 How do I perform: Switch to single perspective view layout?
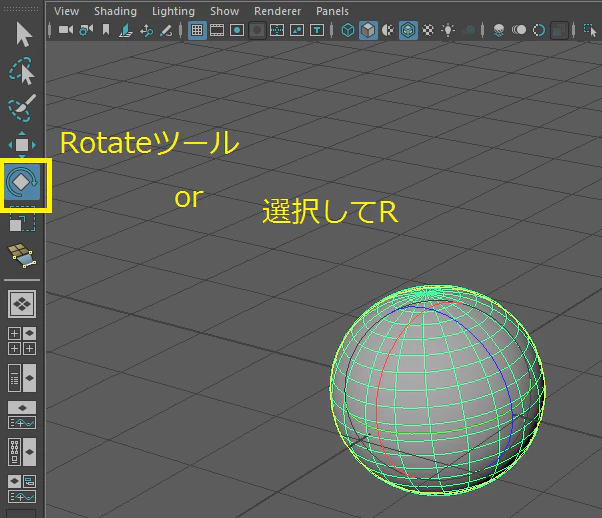point(22,304)
